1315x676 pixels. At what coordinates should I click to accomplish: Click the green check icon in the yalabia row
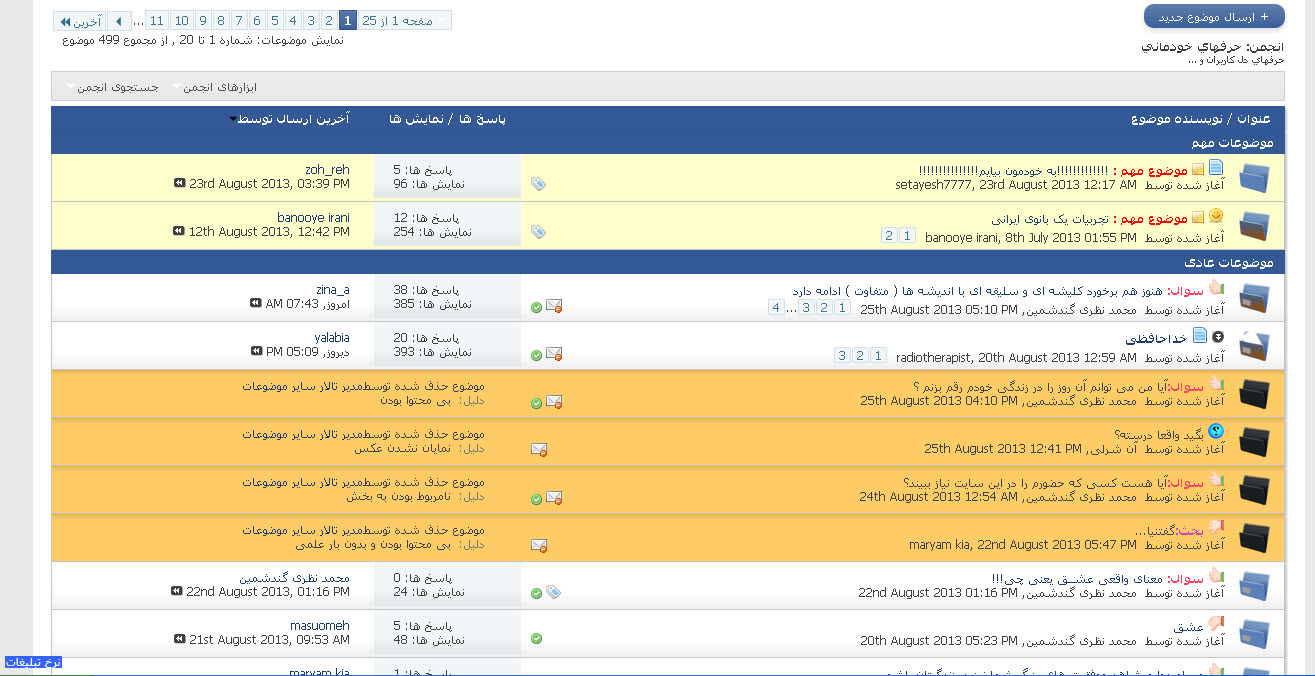pyautogui.click(x=536, y=355)
